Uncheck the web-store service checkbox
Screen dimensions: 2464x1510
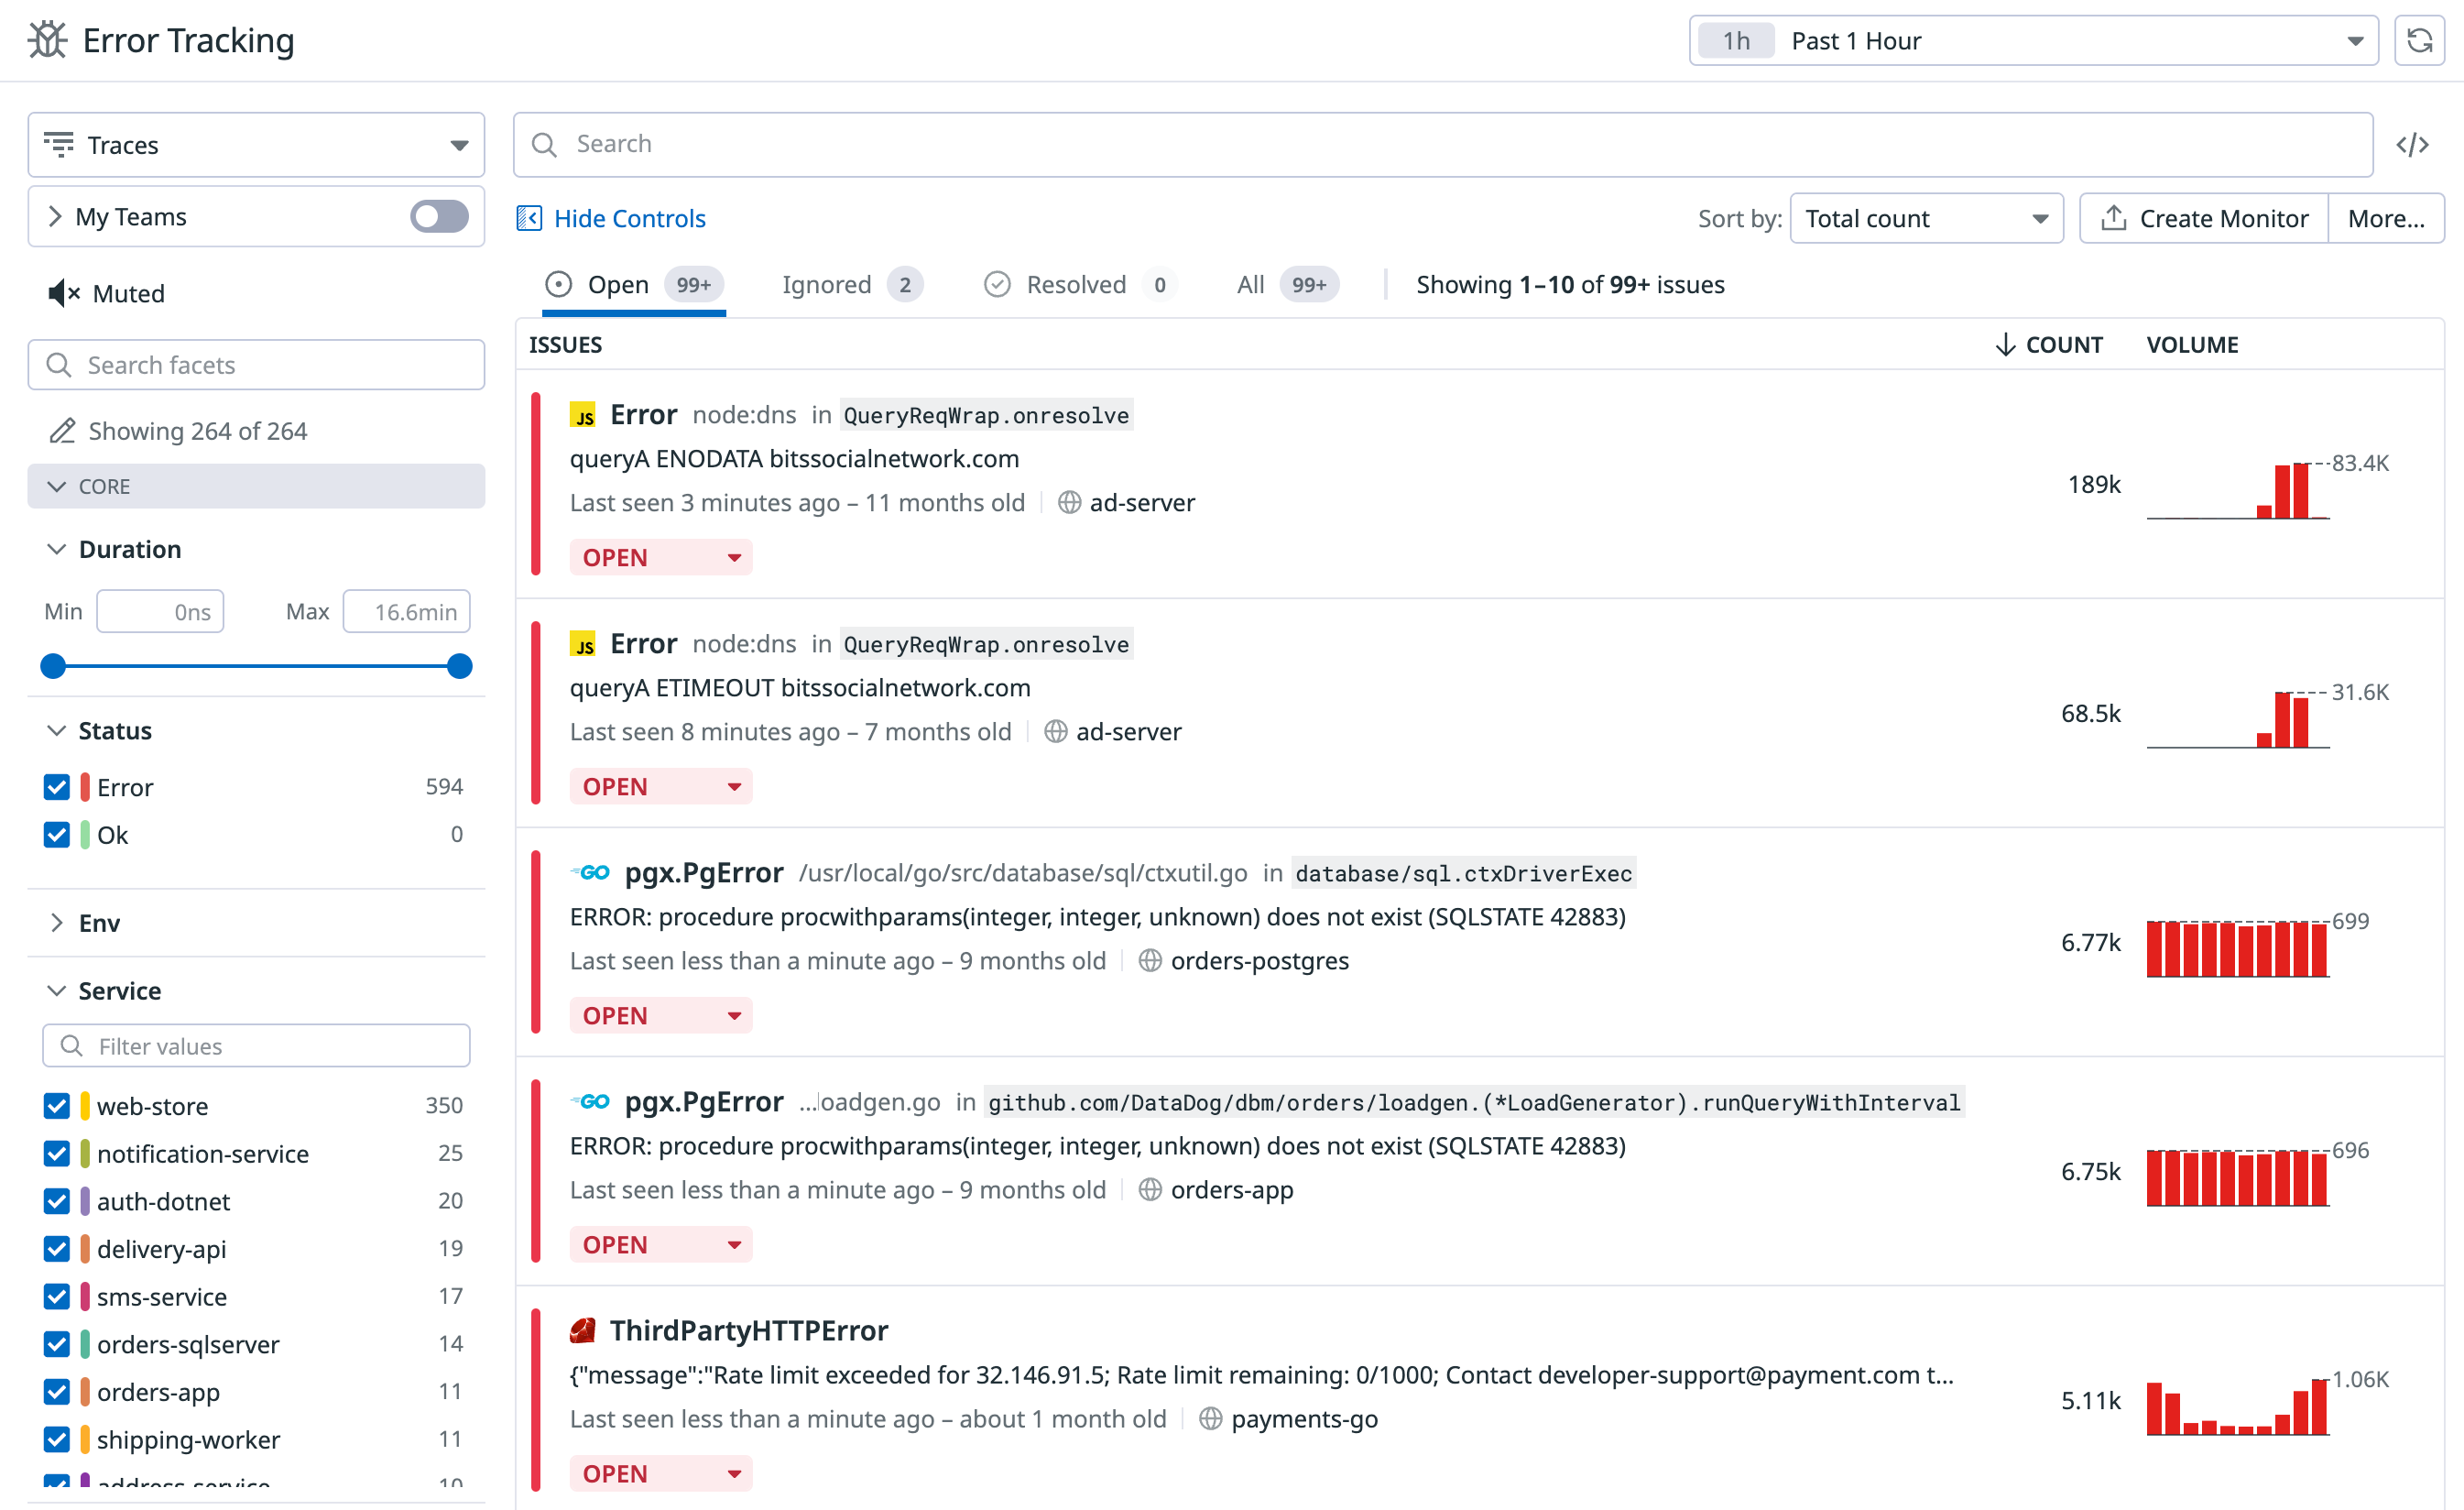tap(57, 1105)
